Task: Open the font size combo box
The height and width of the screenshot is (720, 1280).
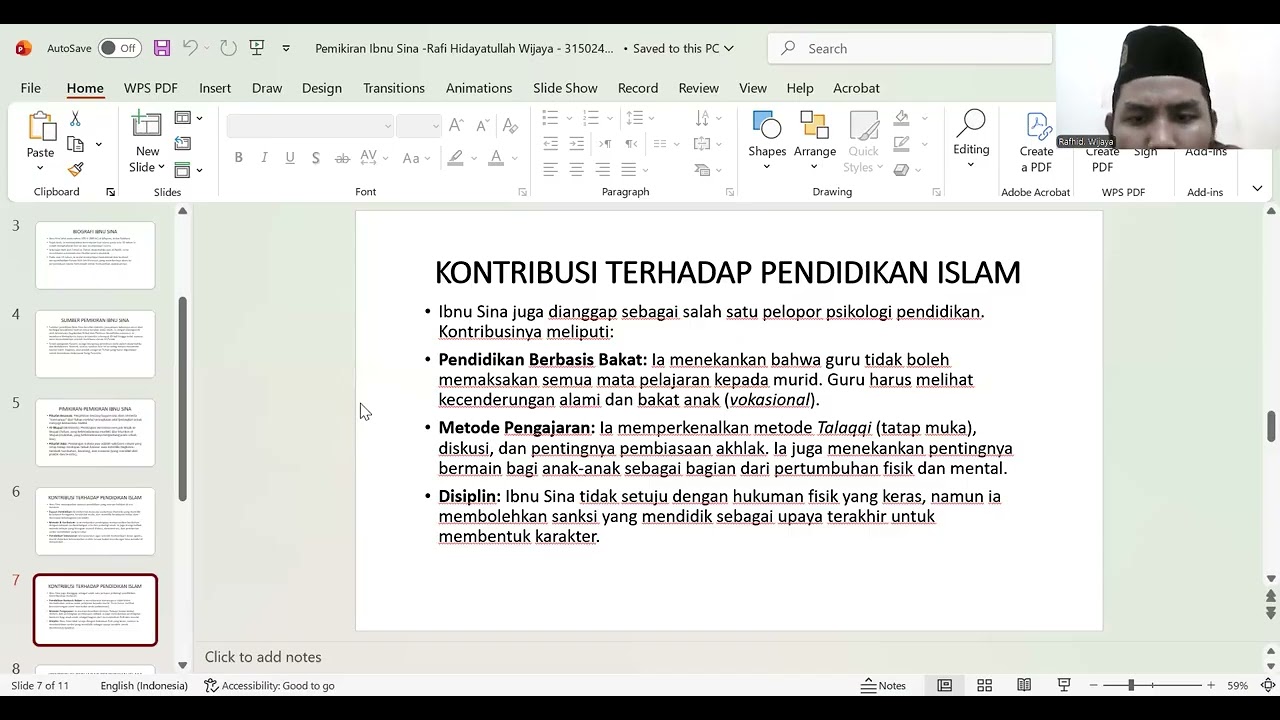Action: click(x=418, y=125)
